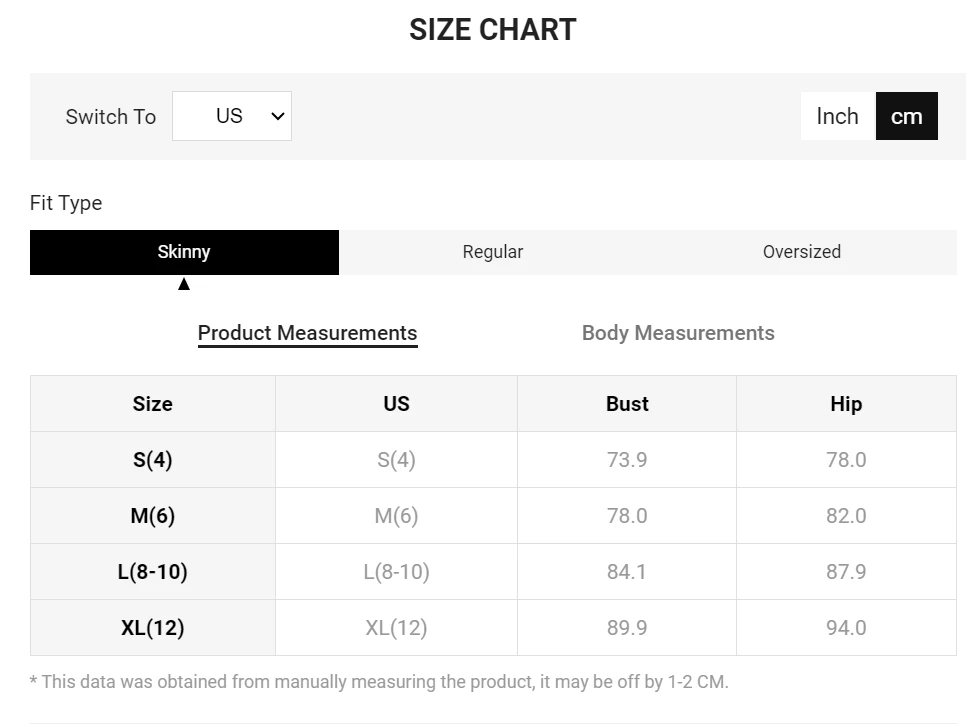
Task: Click the SIZE CHART heading
Action: click(x=492, y=30)
